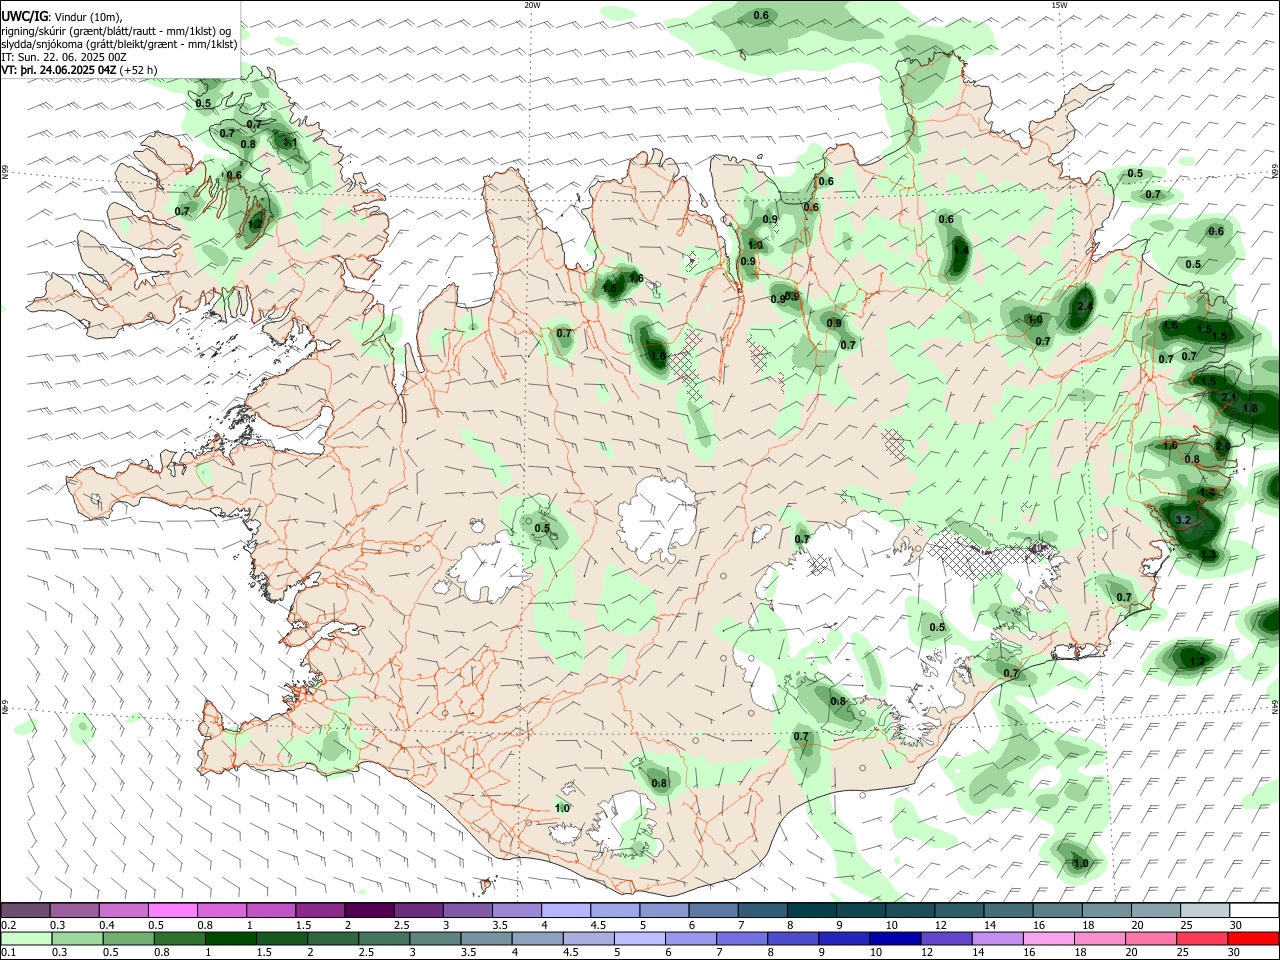The image size is (1280, 960).
Task: Select the light violet rain swatch between 14 and 16
Action: tap(997, 939)
